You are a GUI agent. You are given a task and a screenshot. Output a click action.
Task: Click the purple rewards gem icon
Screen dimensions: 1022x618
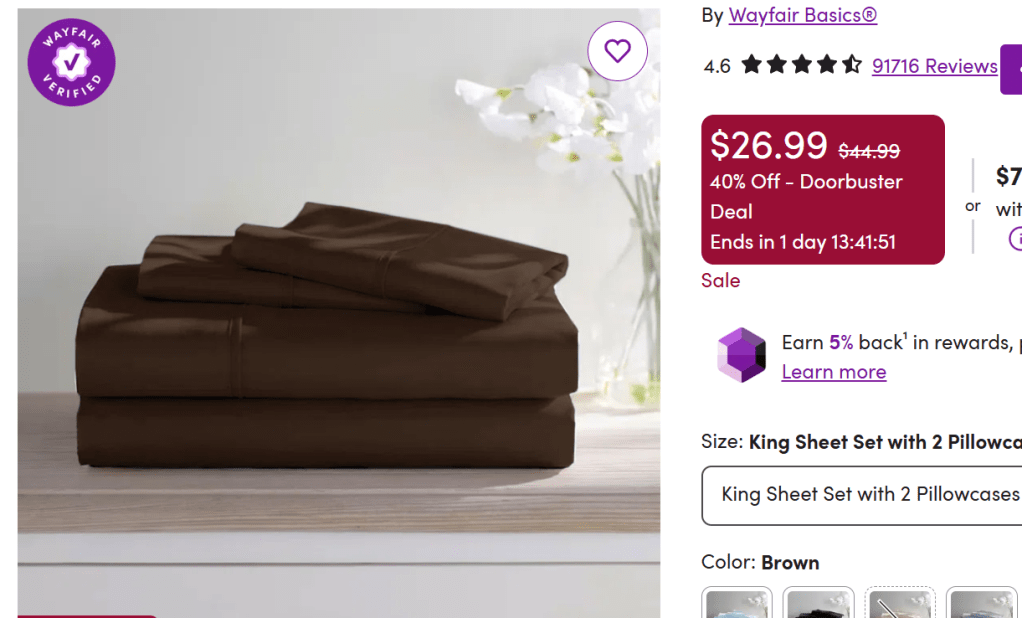coord(741,355)
